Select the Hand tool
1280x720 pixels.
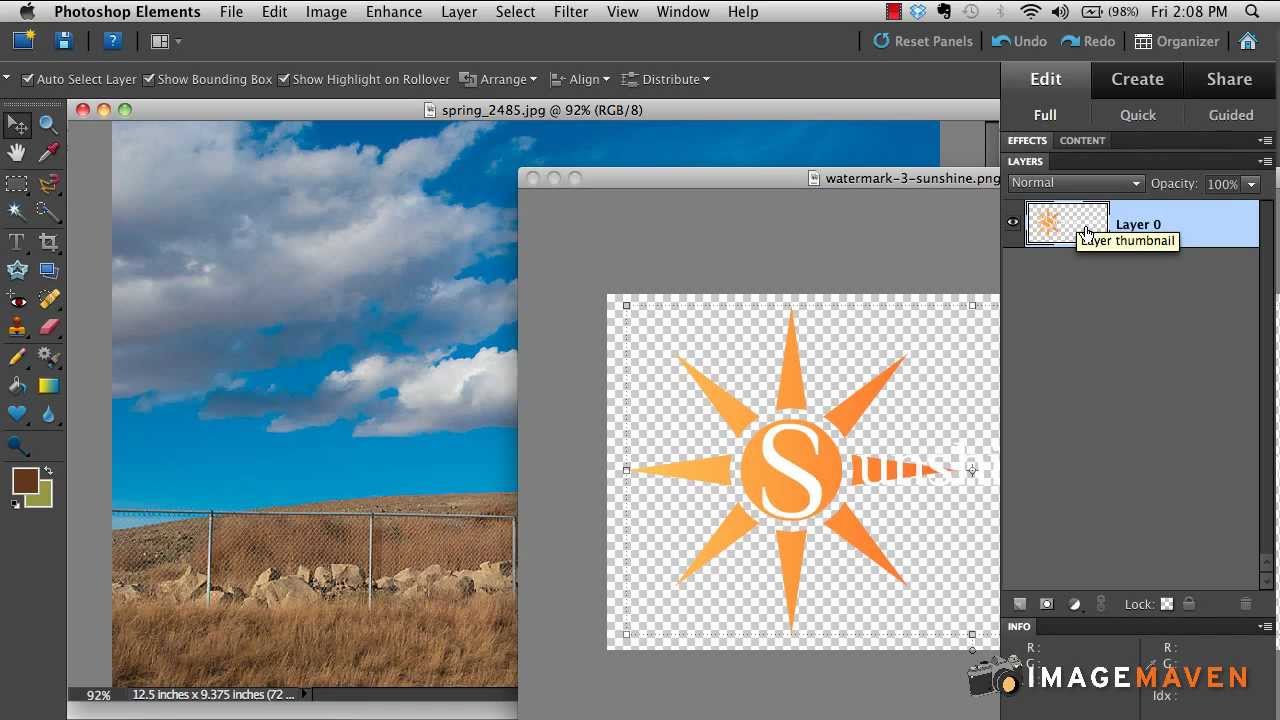[17, 153]
